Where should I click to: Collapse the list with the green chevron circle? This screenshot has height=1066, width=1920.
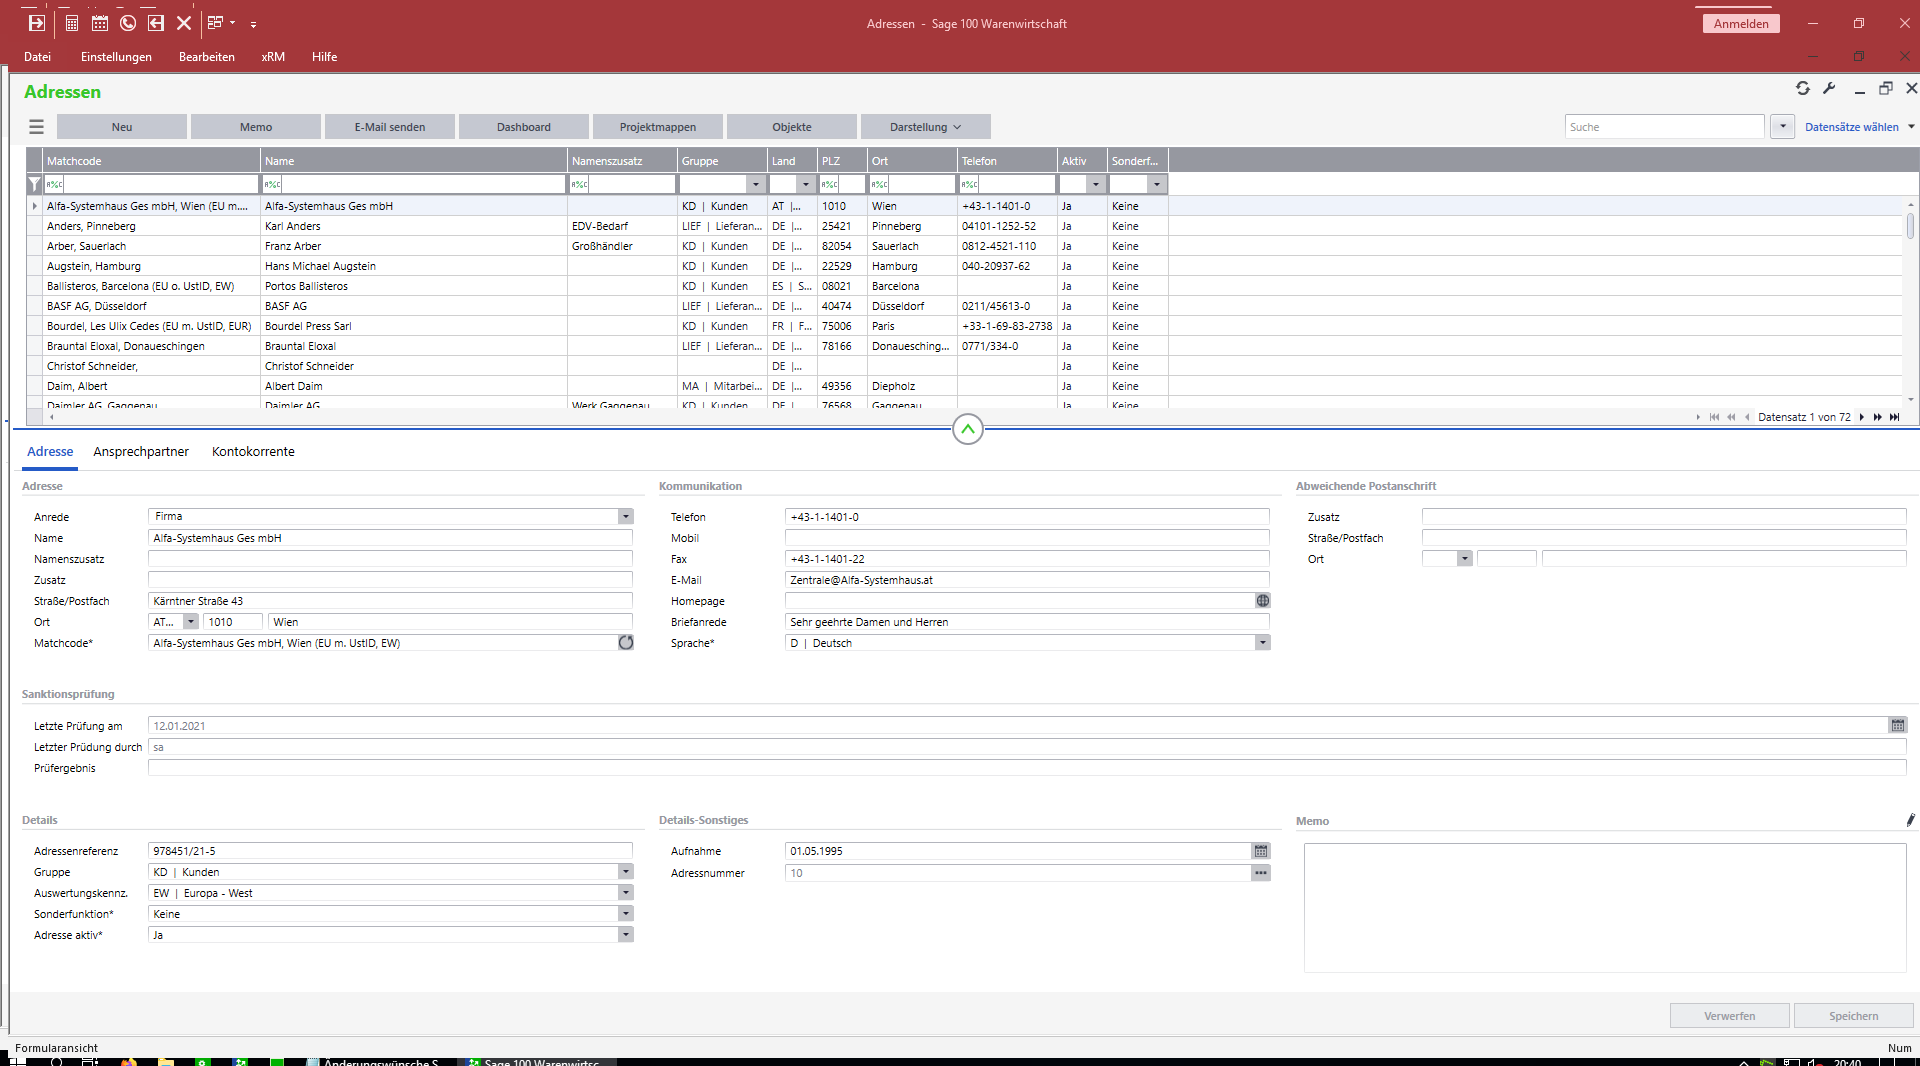968,429
